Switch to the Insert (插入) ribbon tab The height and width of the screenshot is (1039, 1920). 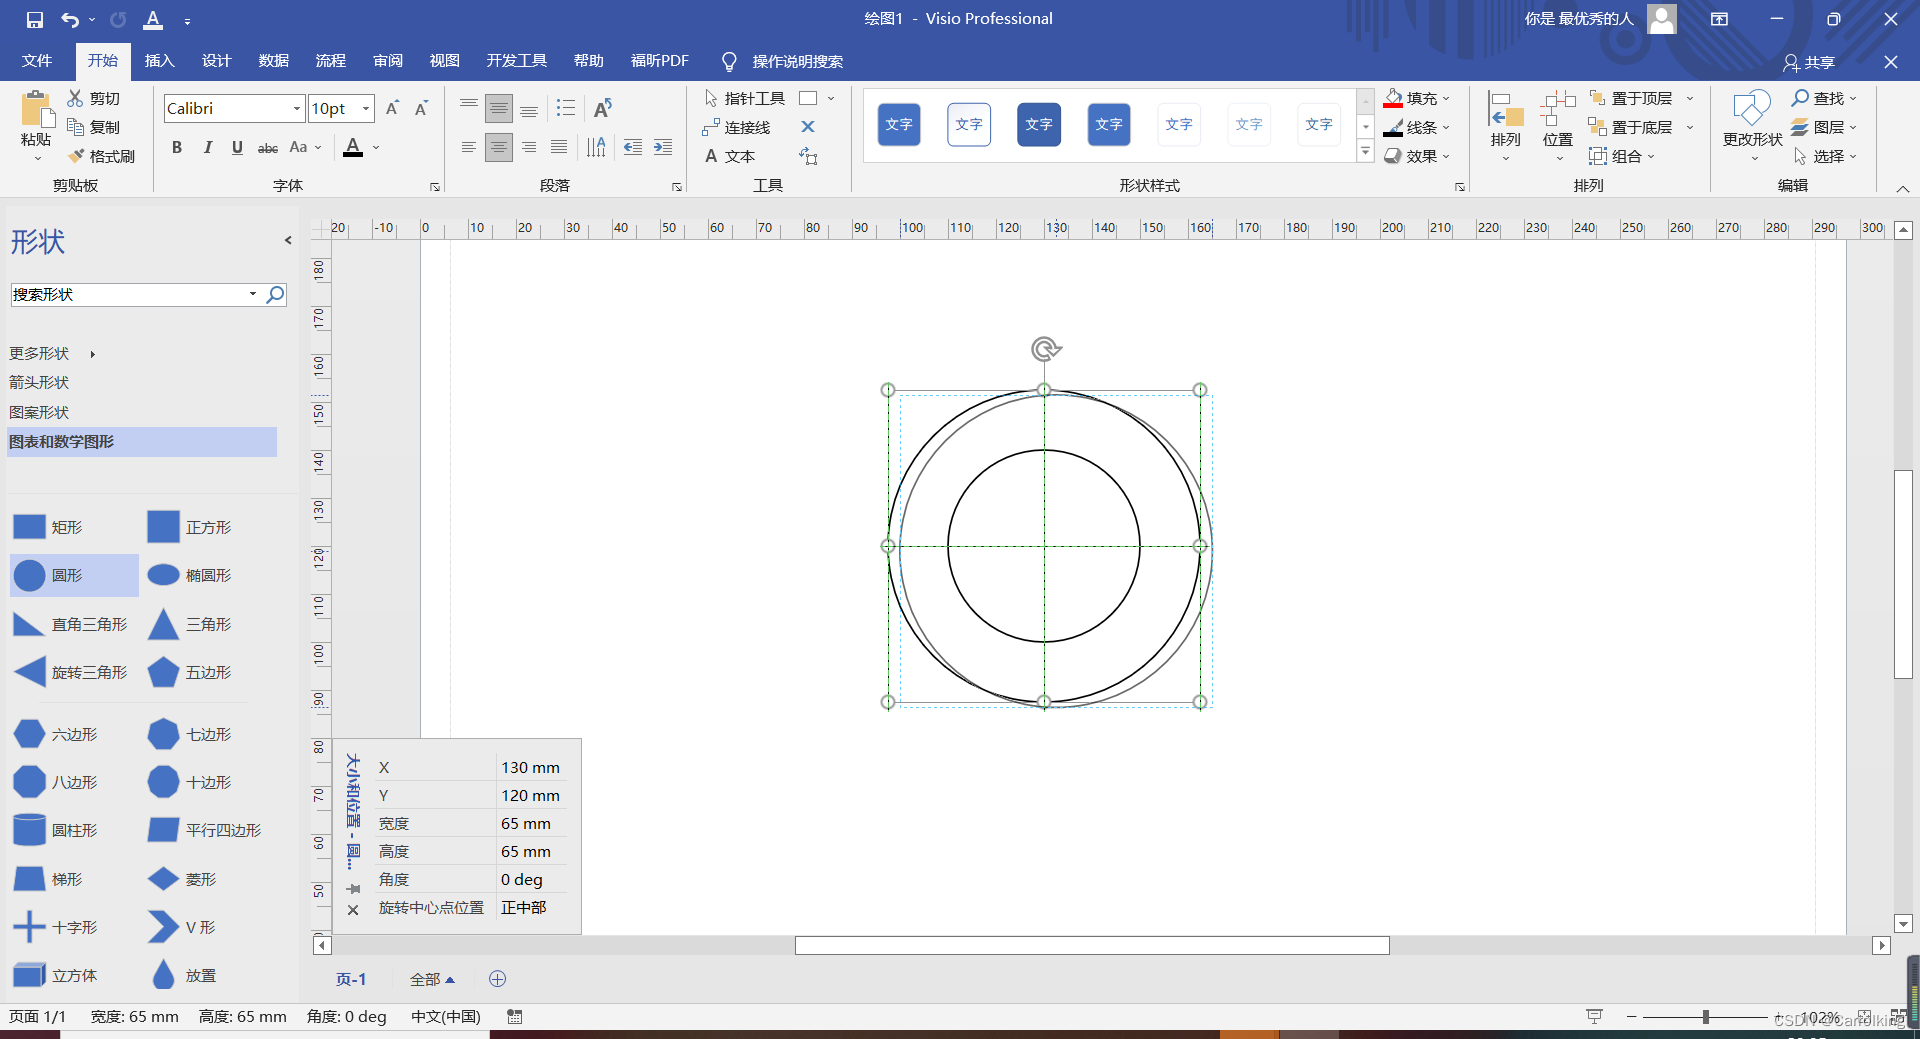159,61
